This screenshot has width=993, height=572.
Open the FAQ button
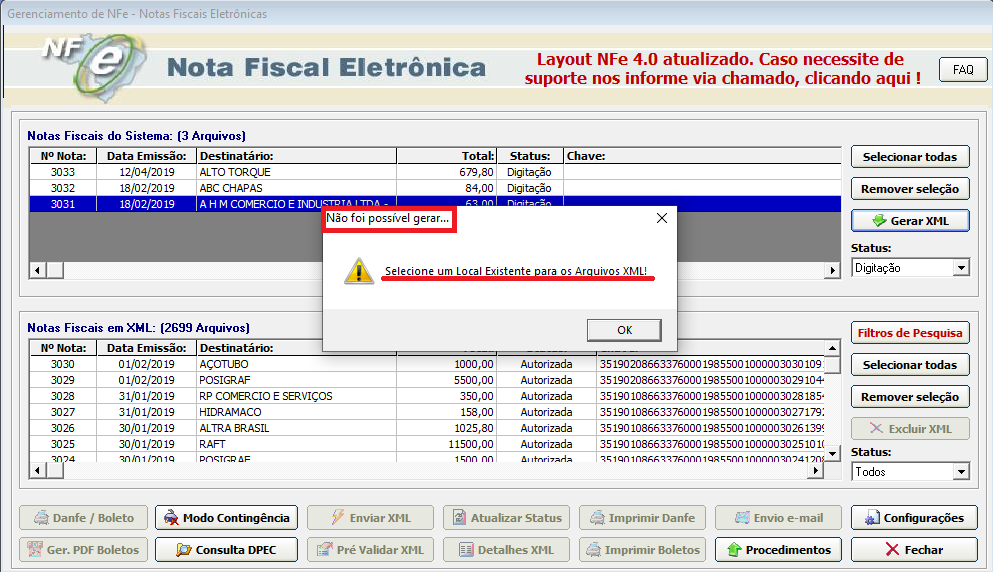pos(963,70)
